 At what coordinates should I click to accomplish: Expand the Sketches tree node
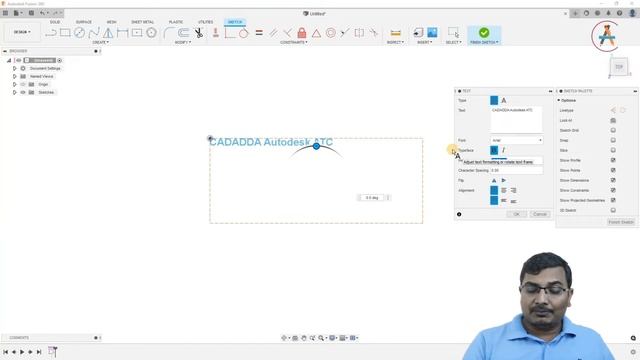tap(15, 92)
